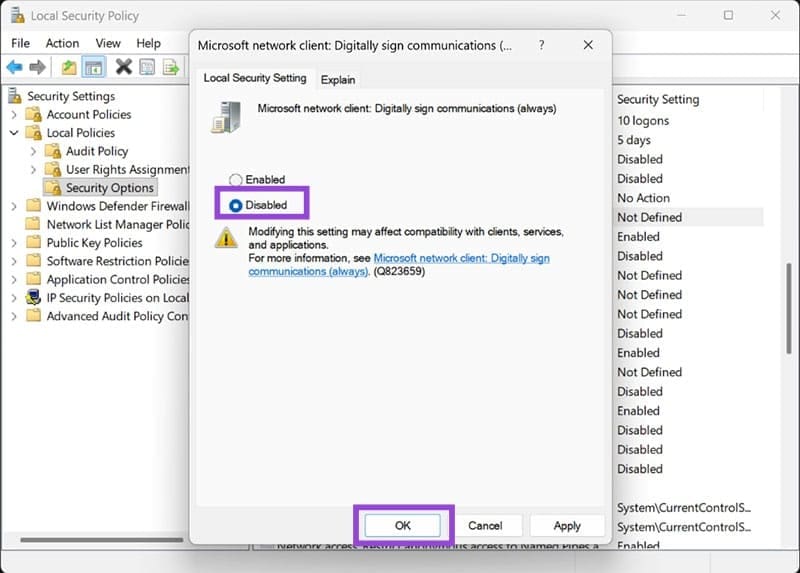800x573 pixels.
Task: Expand the User Rights Assignment node
Action: 34,170
